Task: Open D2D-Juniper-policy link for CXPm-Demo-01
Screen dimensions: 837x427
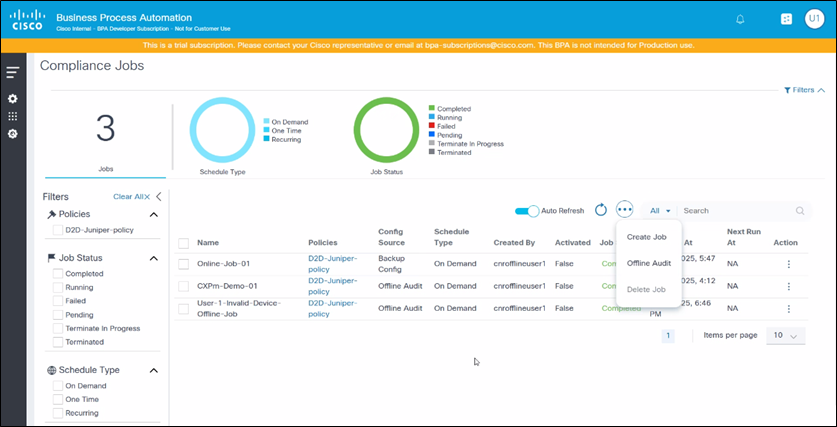Action: 333,286
